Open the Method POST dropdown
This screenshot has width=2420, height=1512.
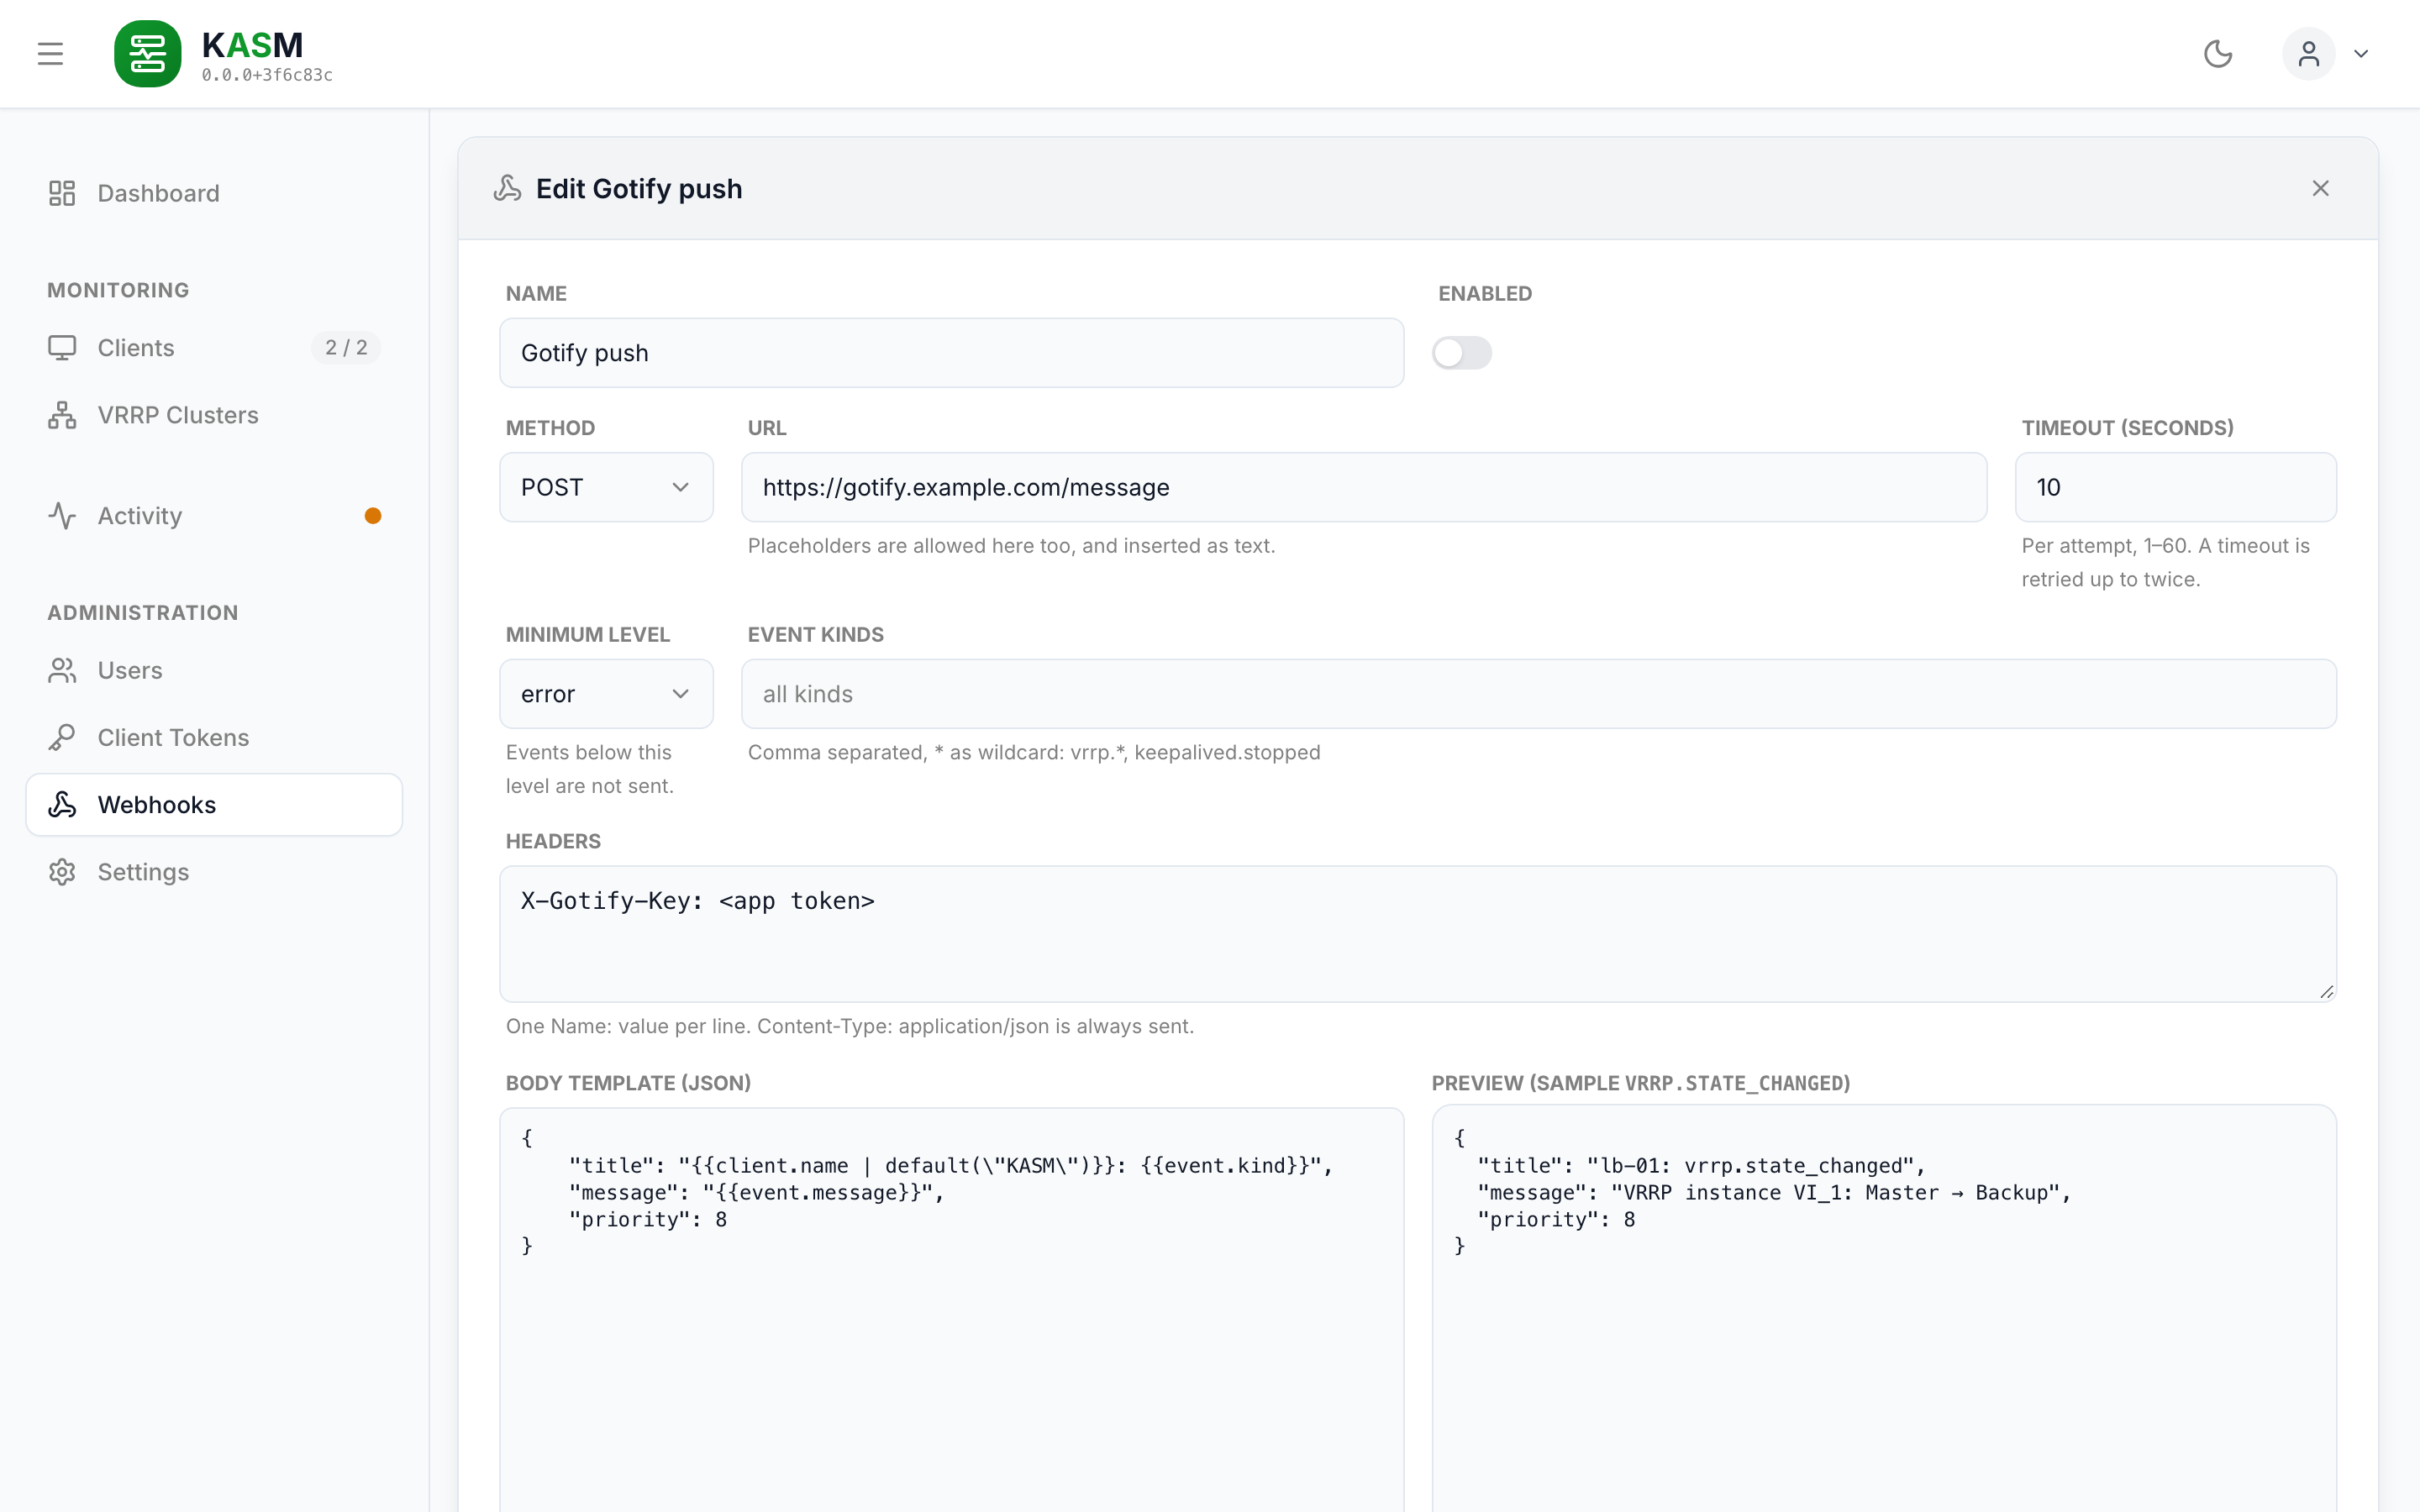coord(606,487)
